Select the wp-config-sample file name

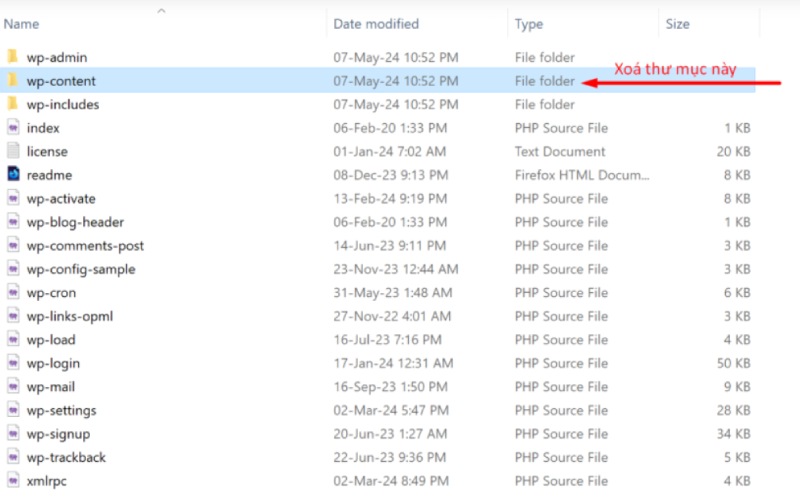pos(81,269)
